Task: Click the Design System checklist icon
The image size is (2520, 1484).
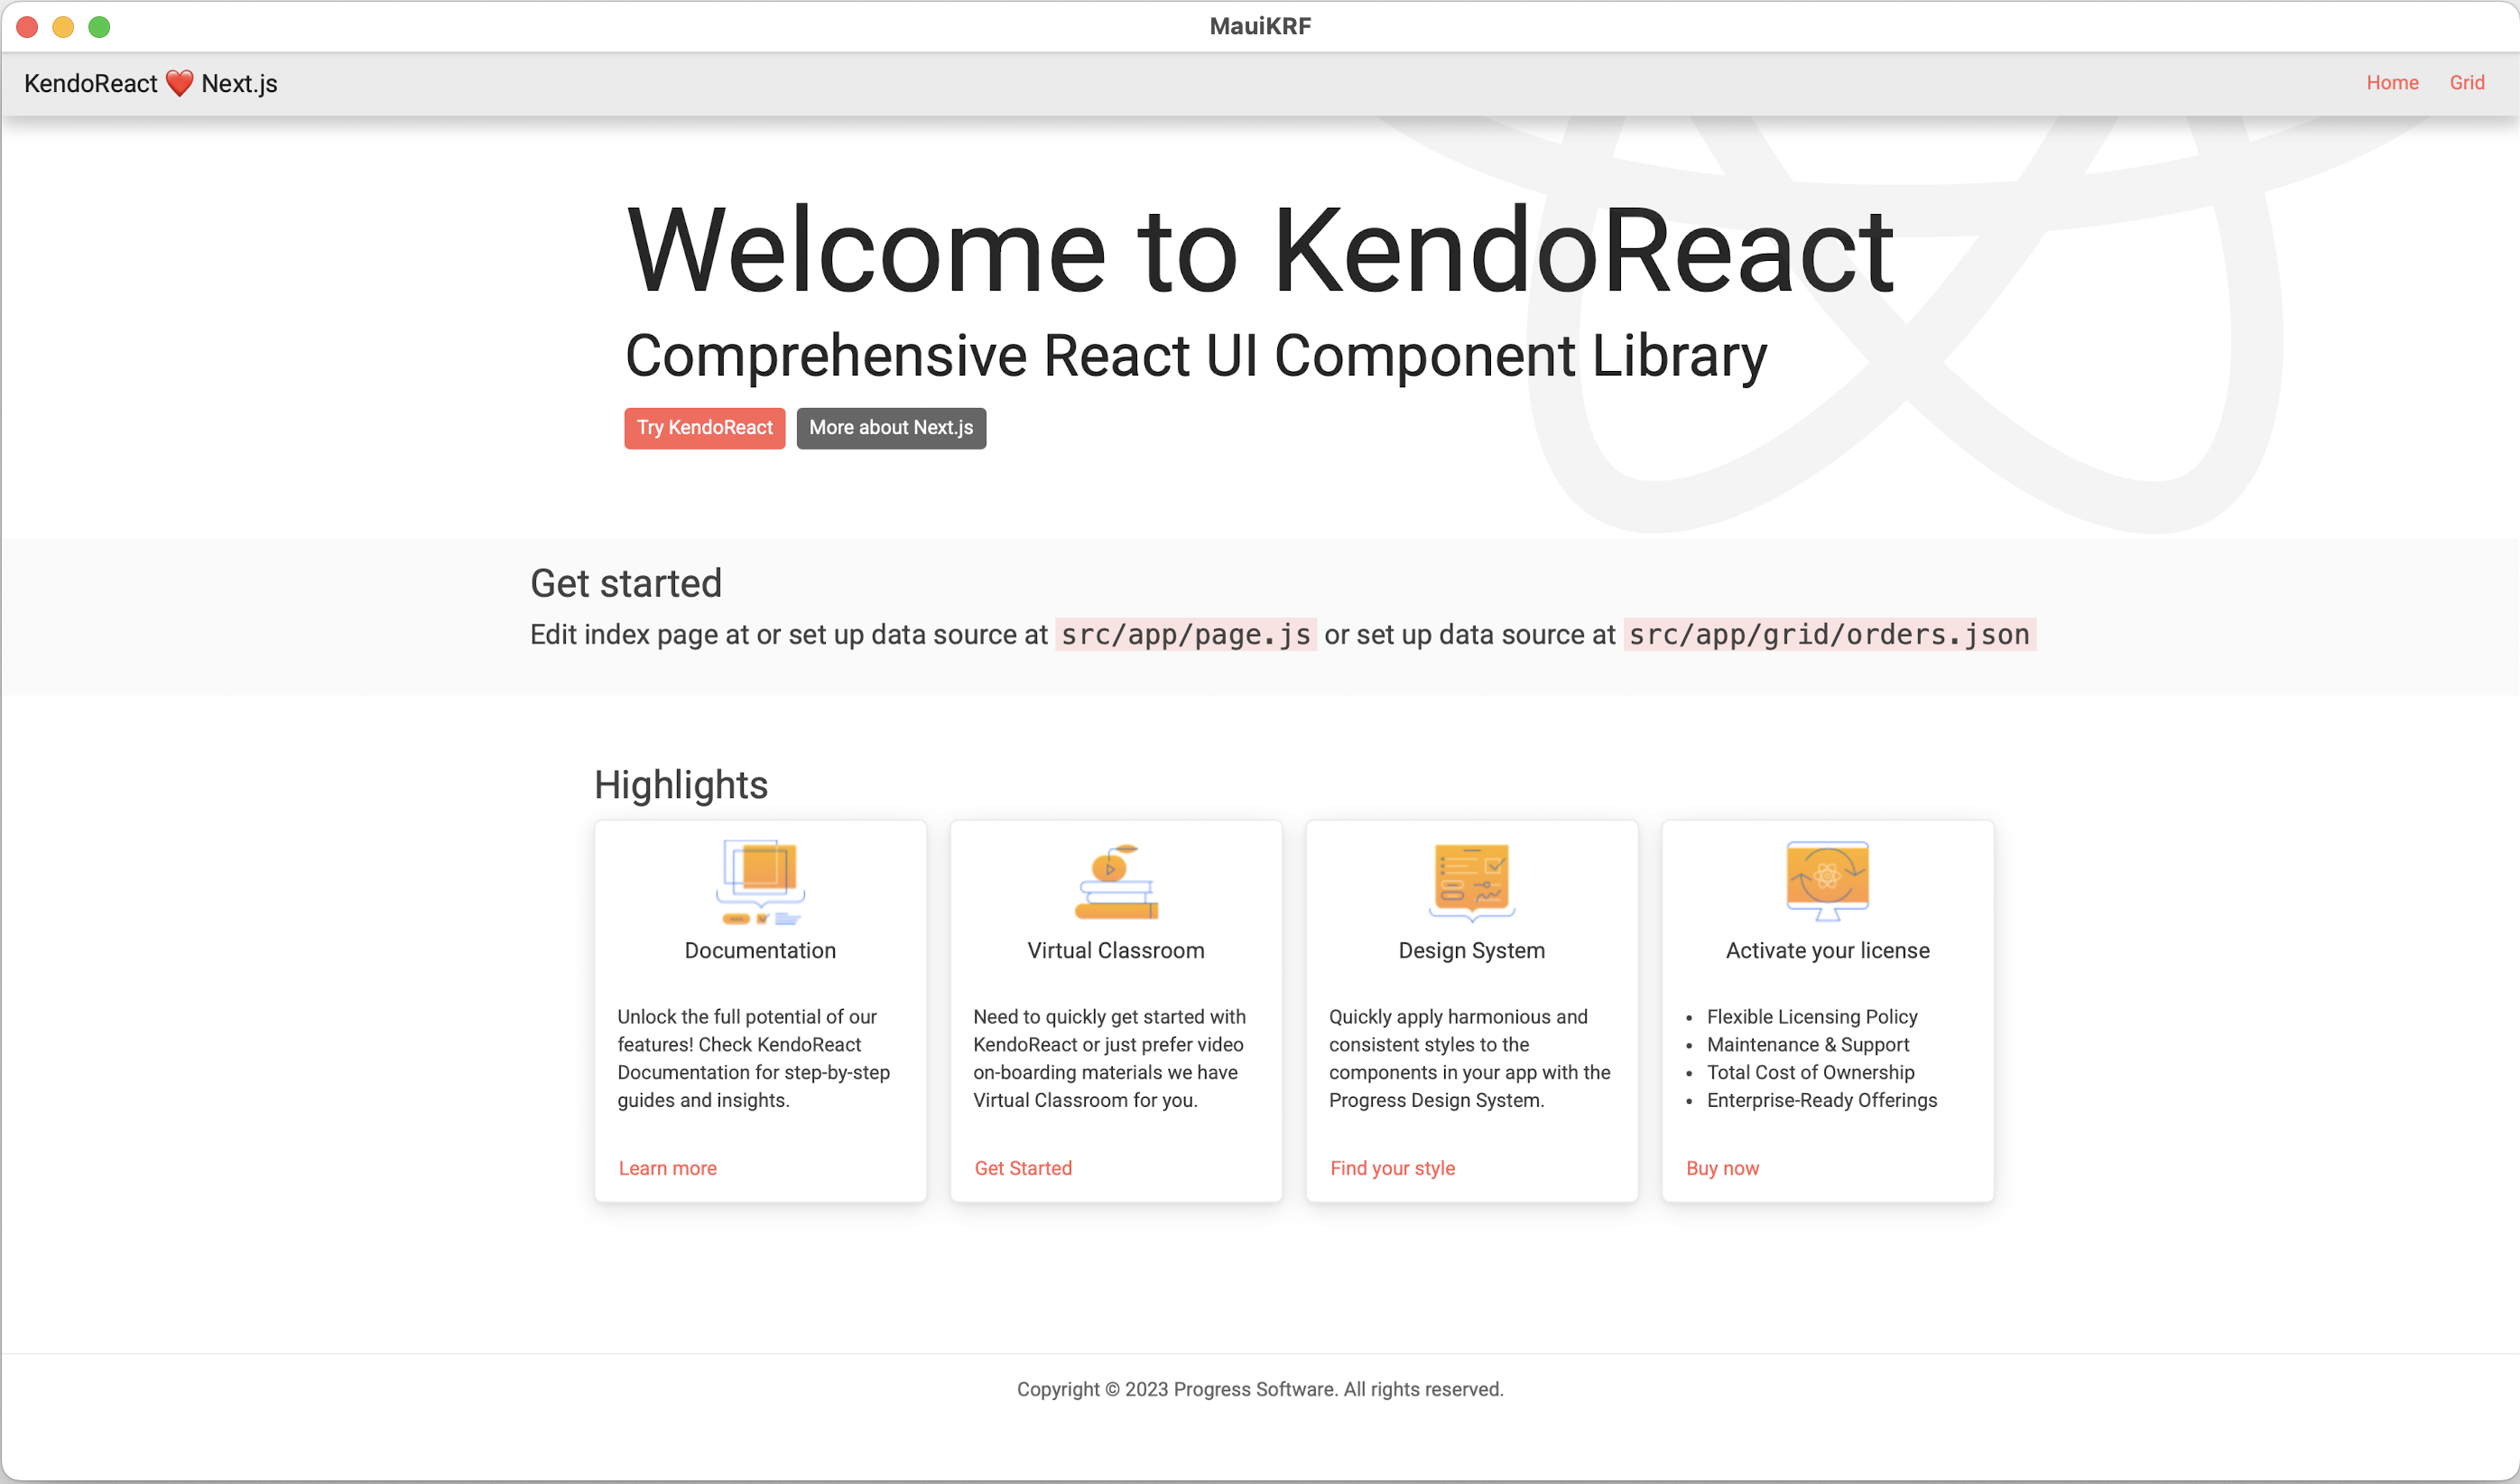Action: tap(1472, 882)
